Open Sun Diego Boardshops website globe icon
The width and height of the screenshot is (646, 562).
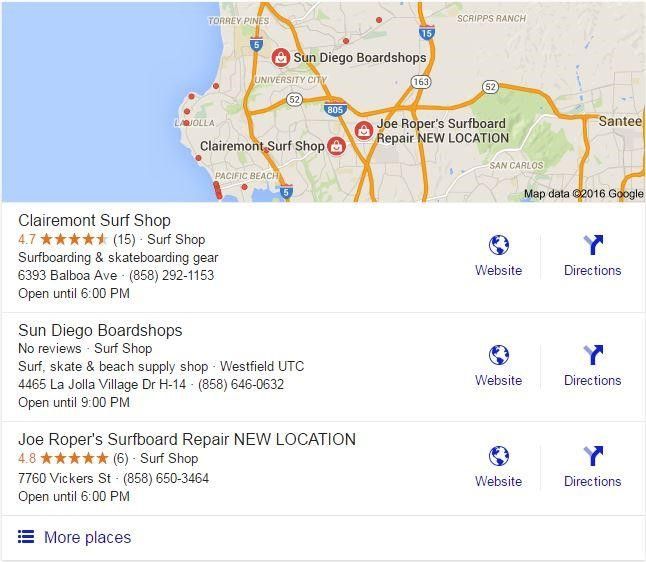click(498, 355)
